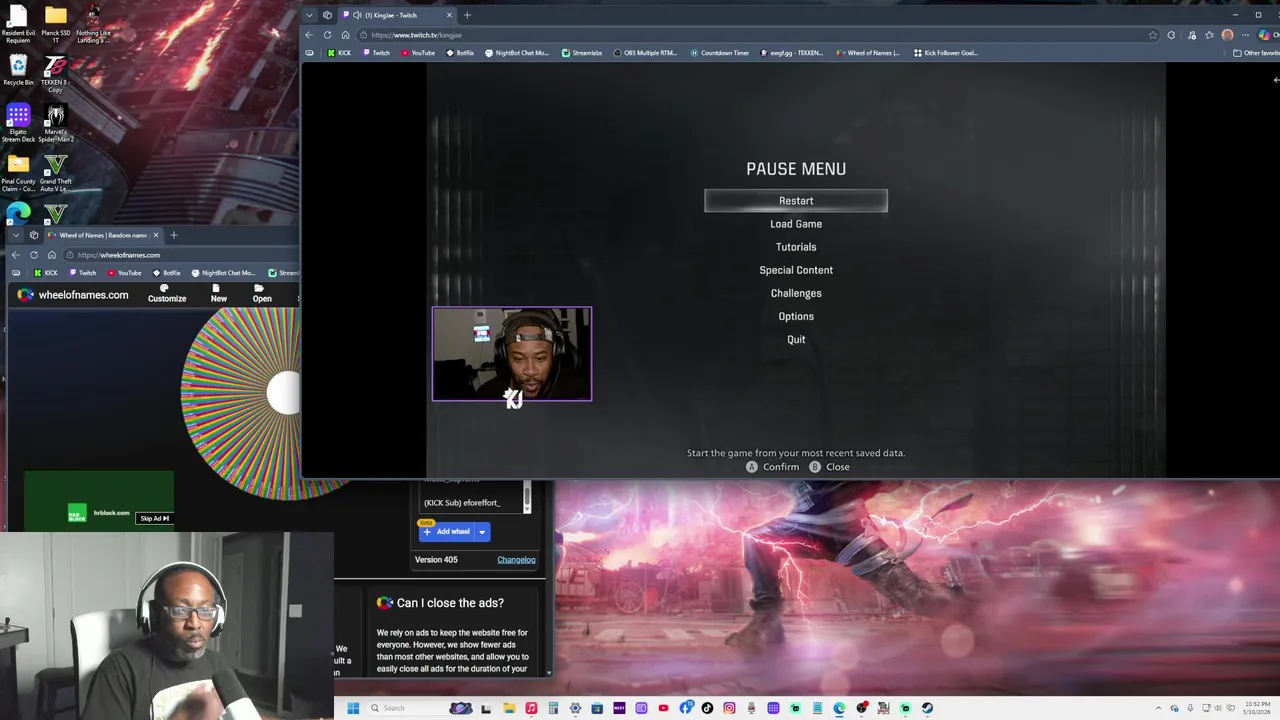The height and width of the screenshot is (720, 1280).
Task: Open the Other favorites folder
Action: (1256, 53)
